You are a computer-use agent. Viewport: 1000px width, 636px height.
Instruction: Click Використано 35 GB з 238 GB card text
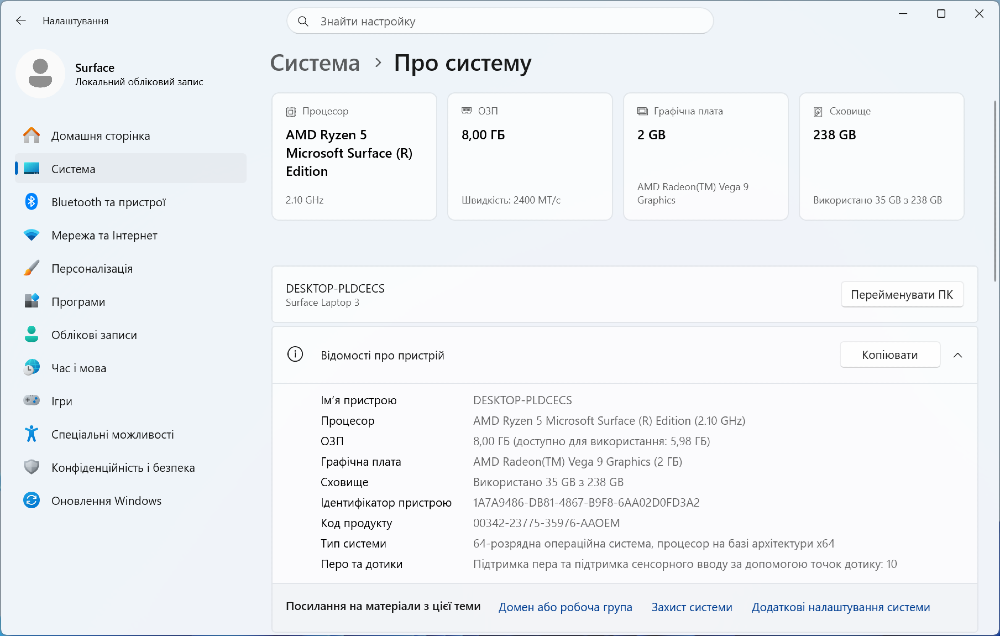(x=877, y=200)
